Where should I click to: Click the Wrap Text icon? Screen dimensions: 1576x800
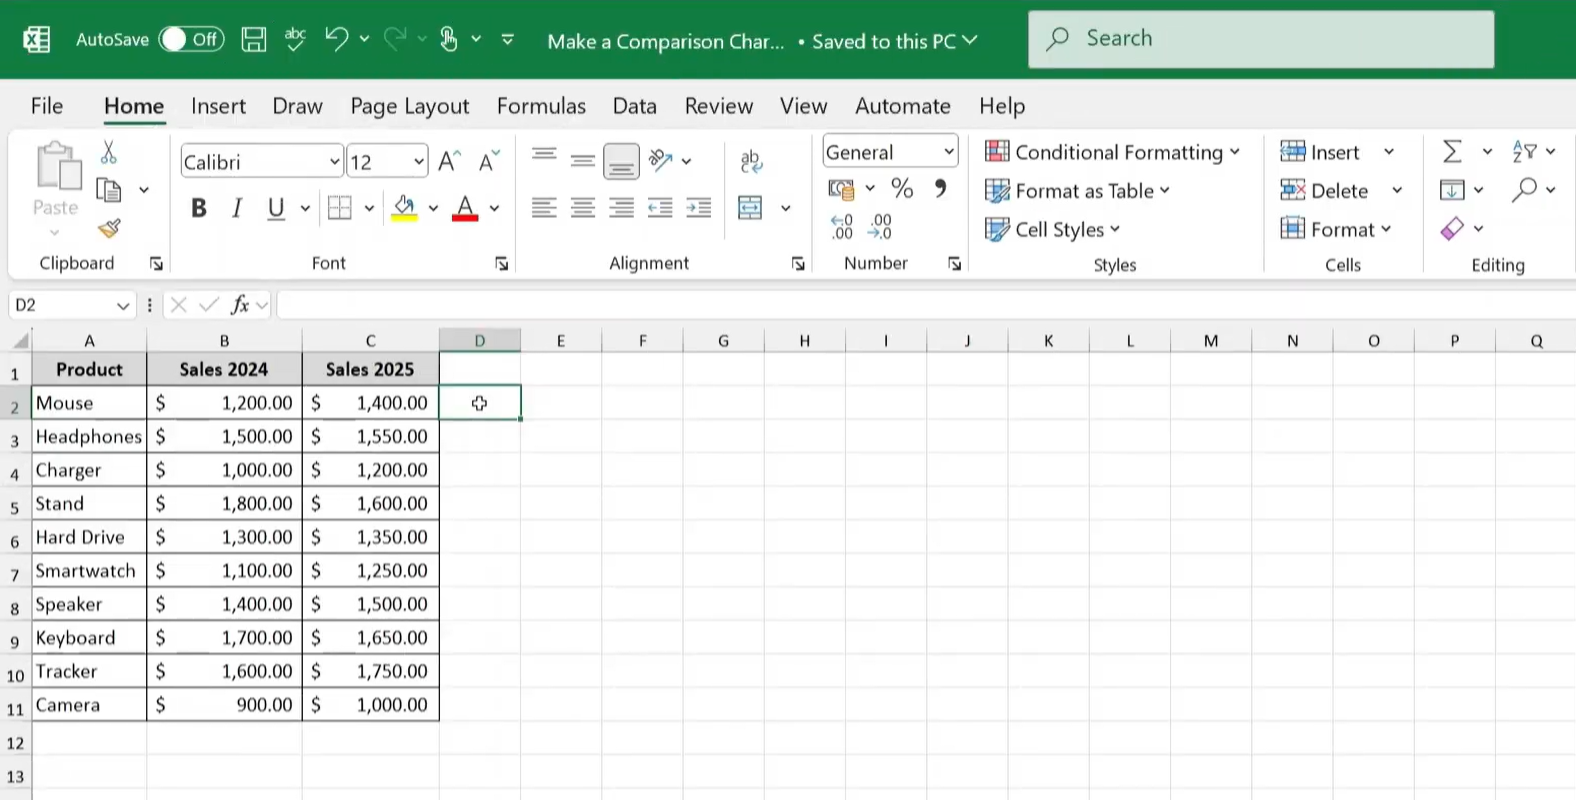751,161
